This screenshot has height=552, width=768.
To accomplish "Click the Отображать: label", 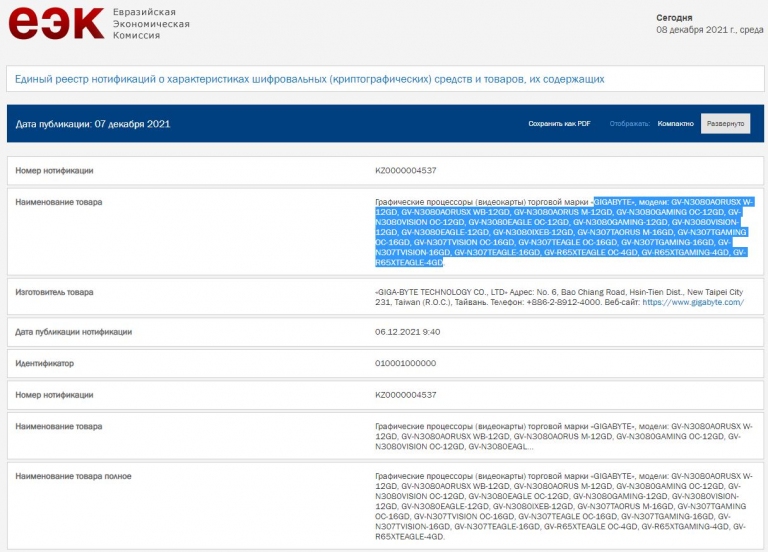I will 629,123.
